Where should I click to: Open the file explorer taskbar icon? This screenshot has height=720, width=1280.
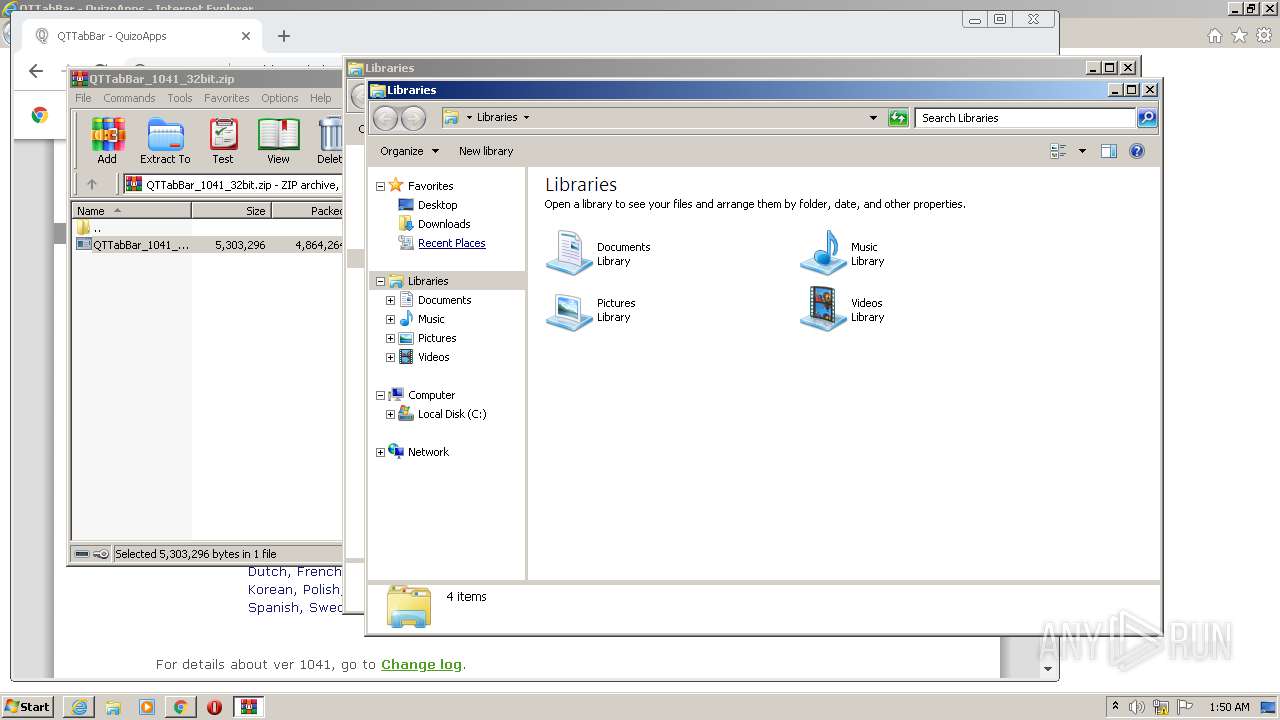tap(113, 707)
